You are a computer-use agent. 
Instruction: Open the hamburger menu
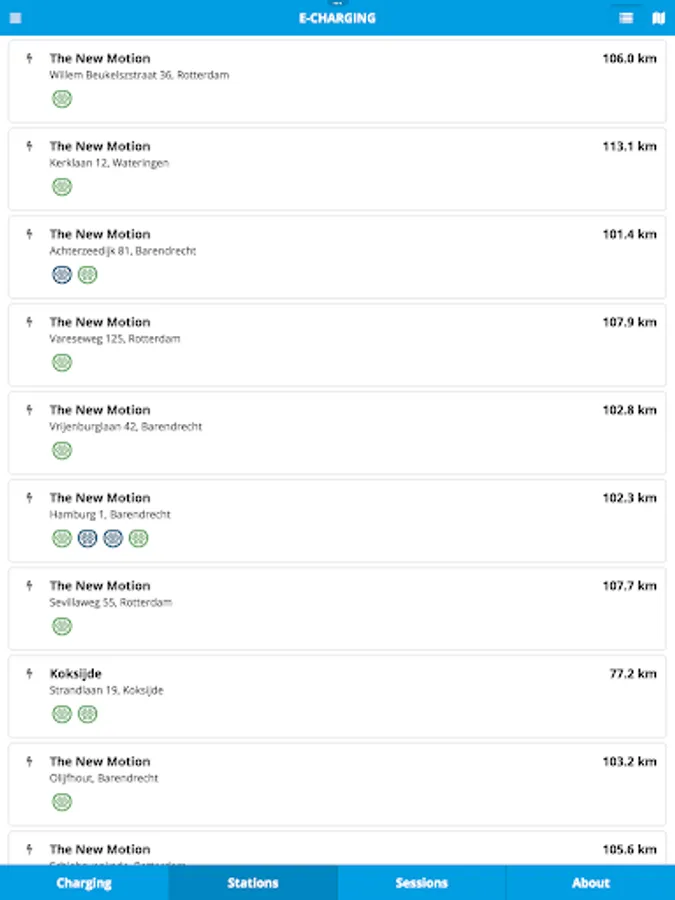[15, 18]
